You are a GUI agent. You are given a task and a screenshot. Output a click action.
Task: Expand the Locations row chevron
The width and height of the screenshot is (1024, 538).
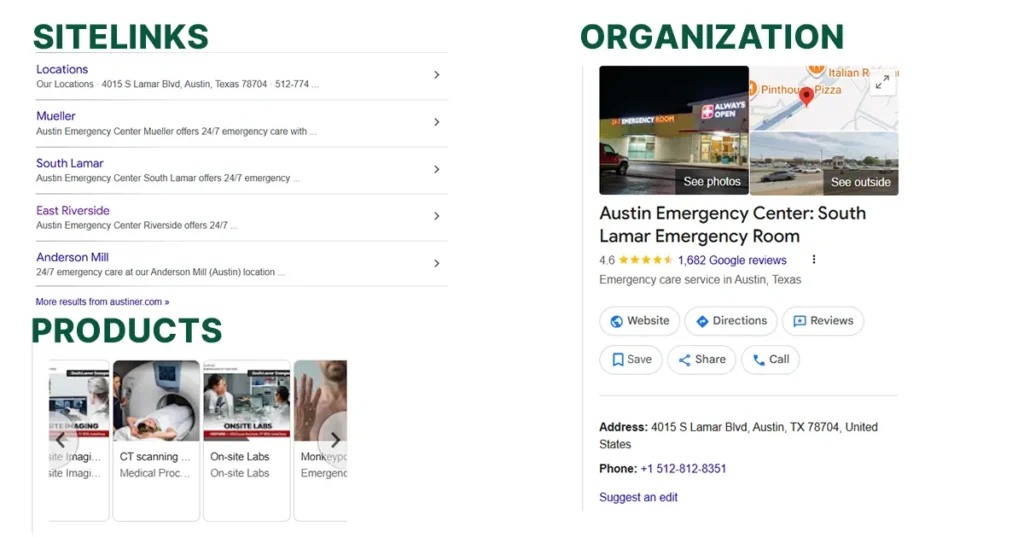pyautogui.click(x=437, y=75)
